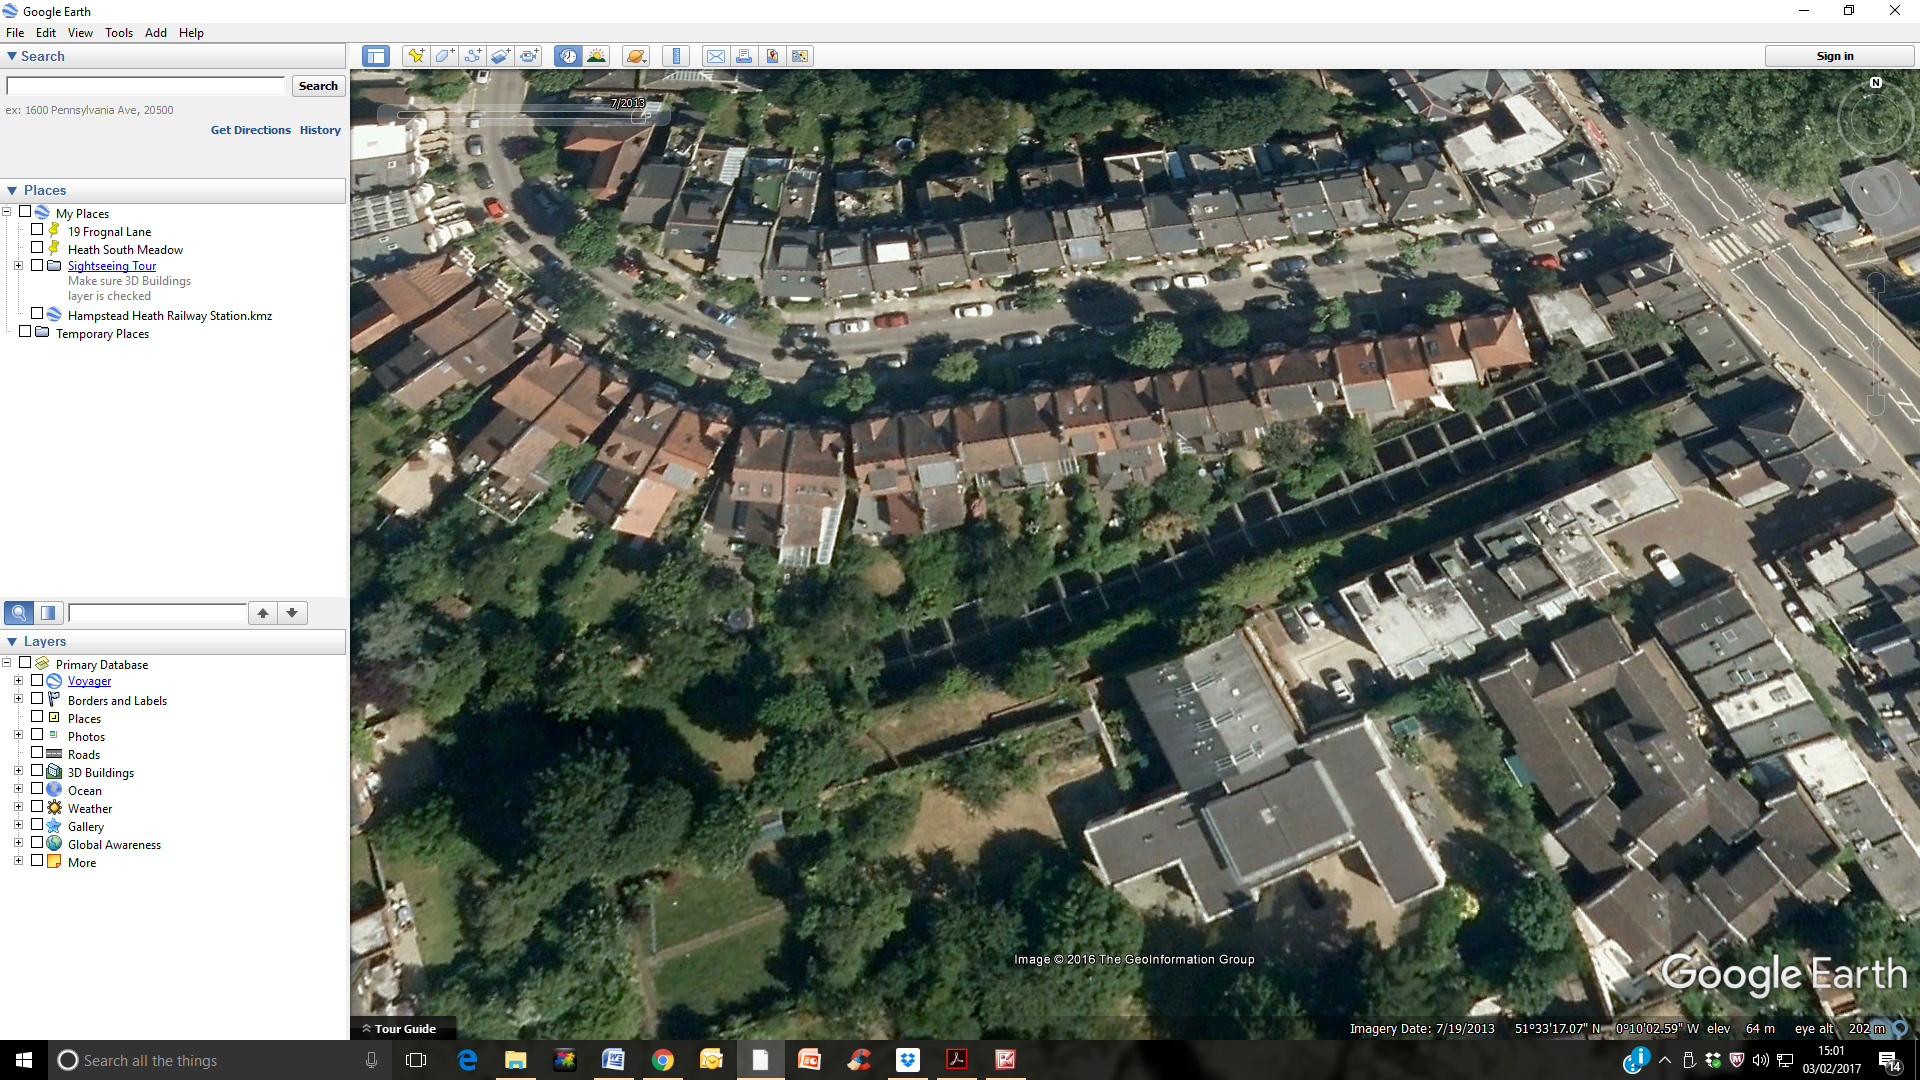Open Task View on the taskbar

pos(416,1060)
